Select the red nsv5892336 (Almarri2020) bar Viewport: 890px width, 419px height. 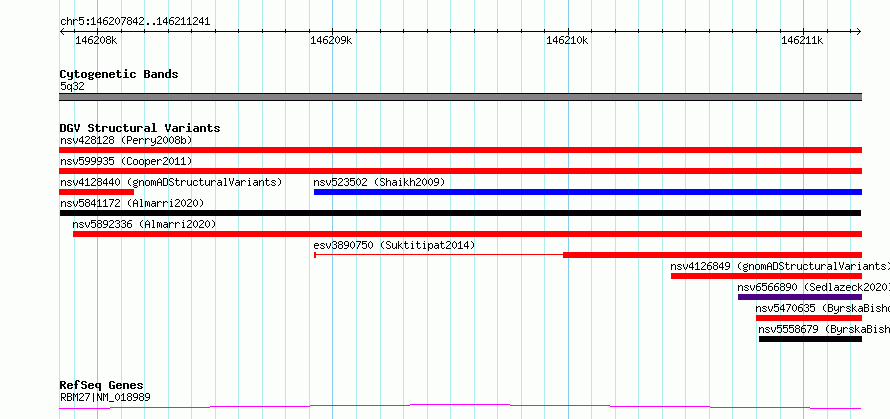[x=468, y=234]
